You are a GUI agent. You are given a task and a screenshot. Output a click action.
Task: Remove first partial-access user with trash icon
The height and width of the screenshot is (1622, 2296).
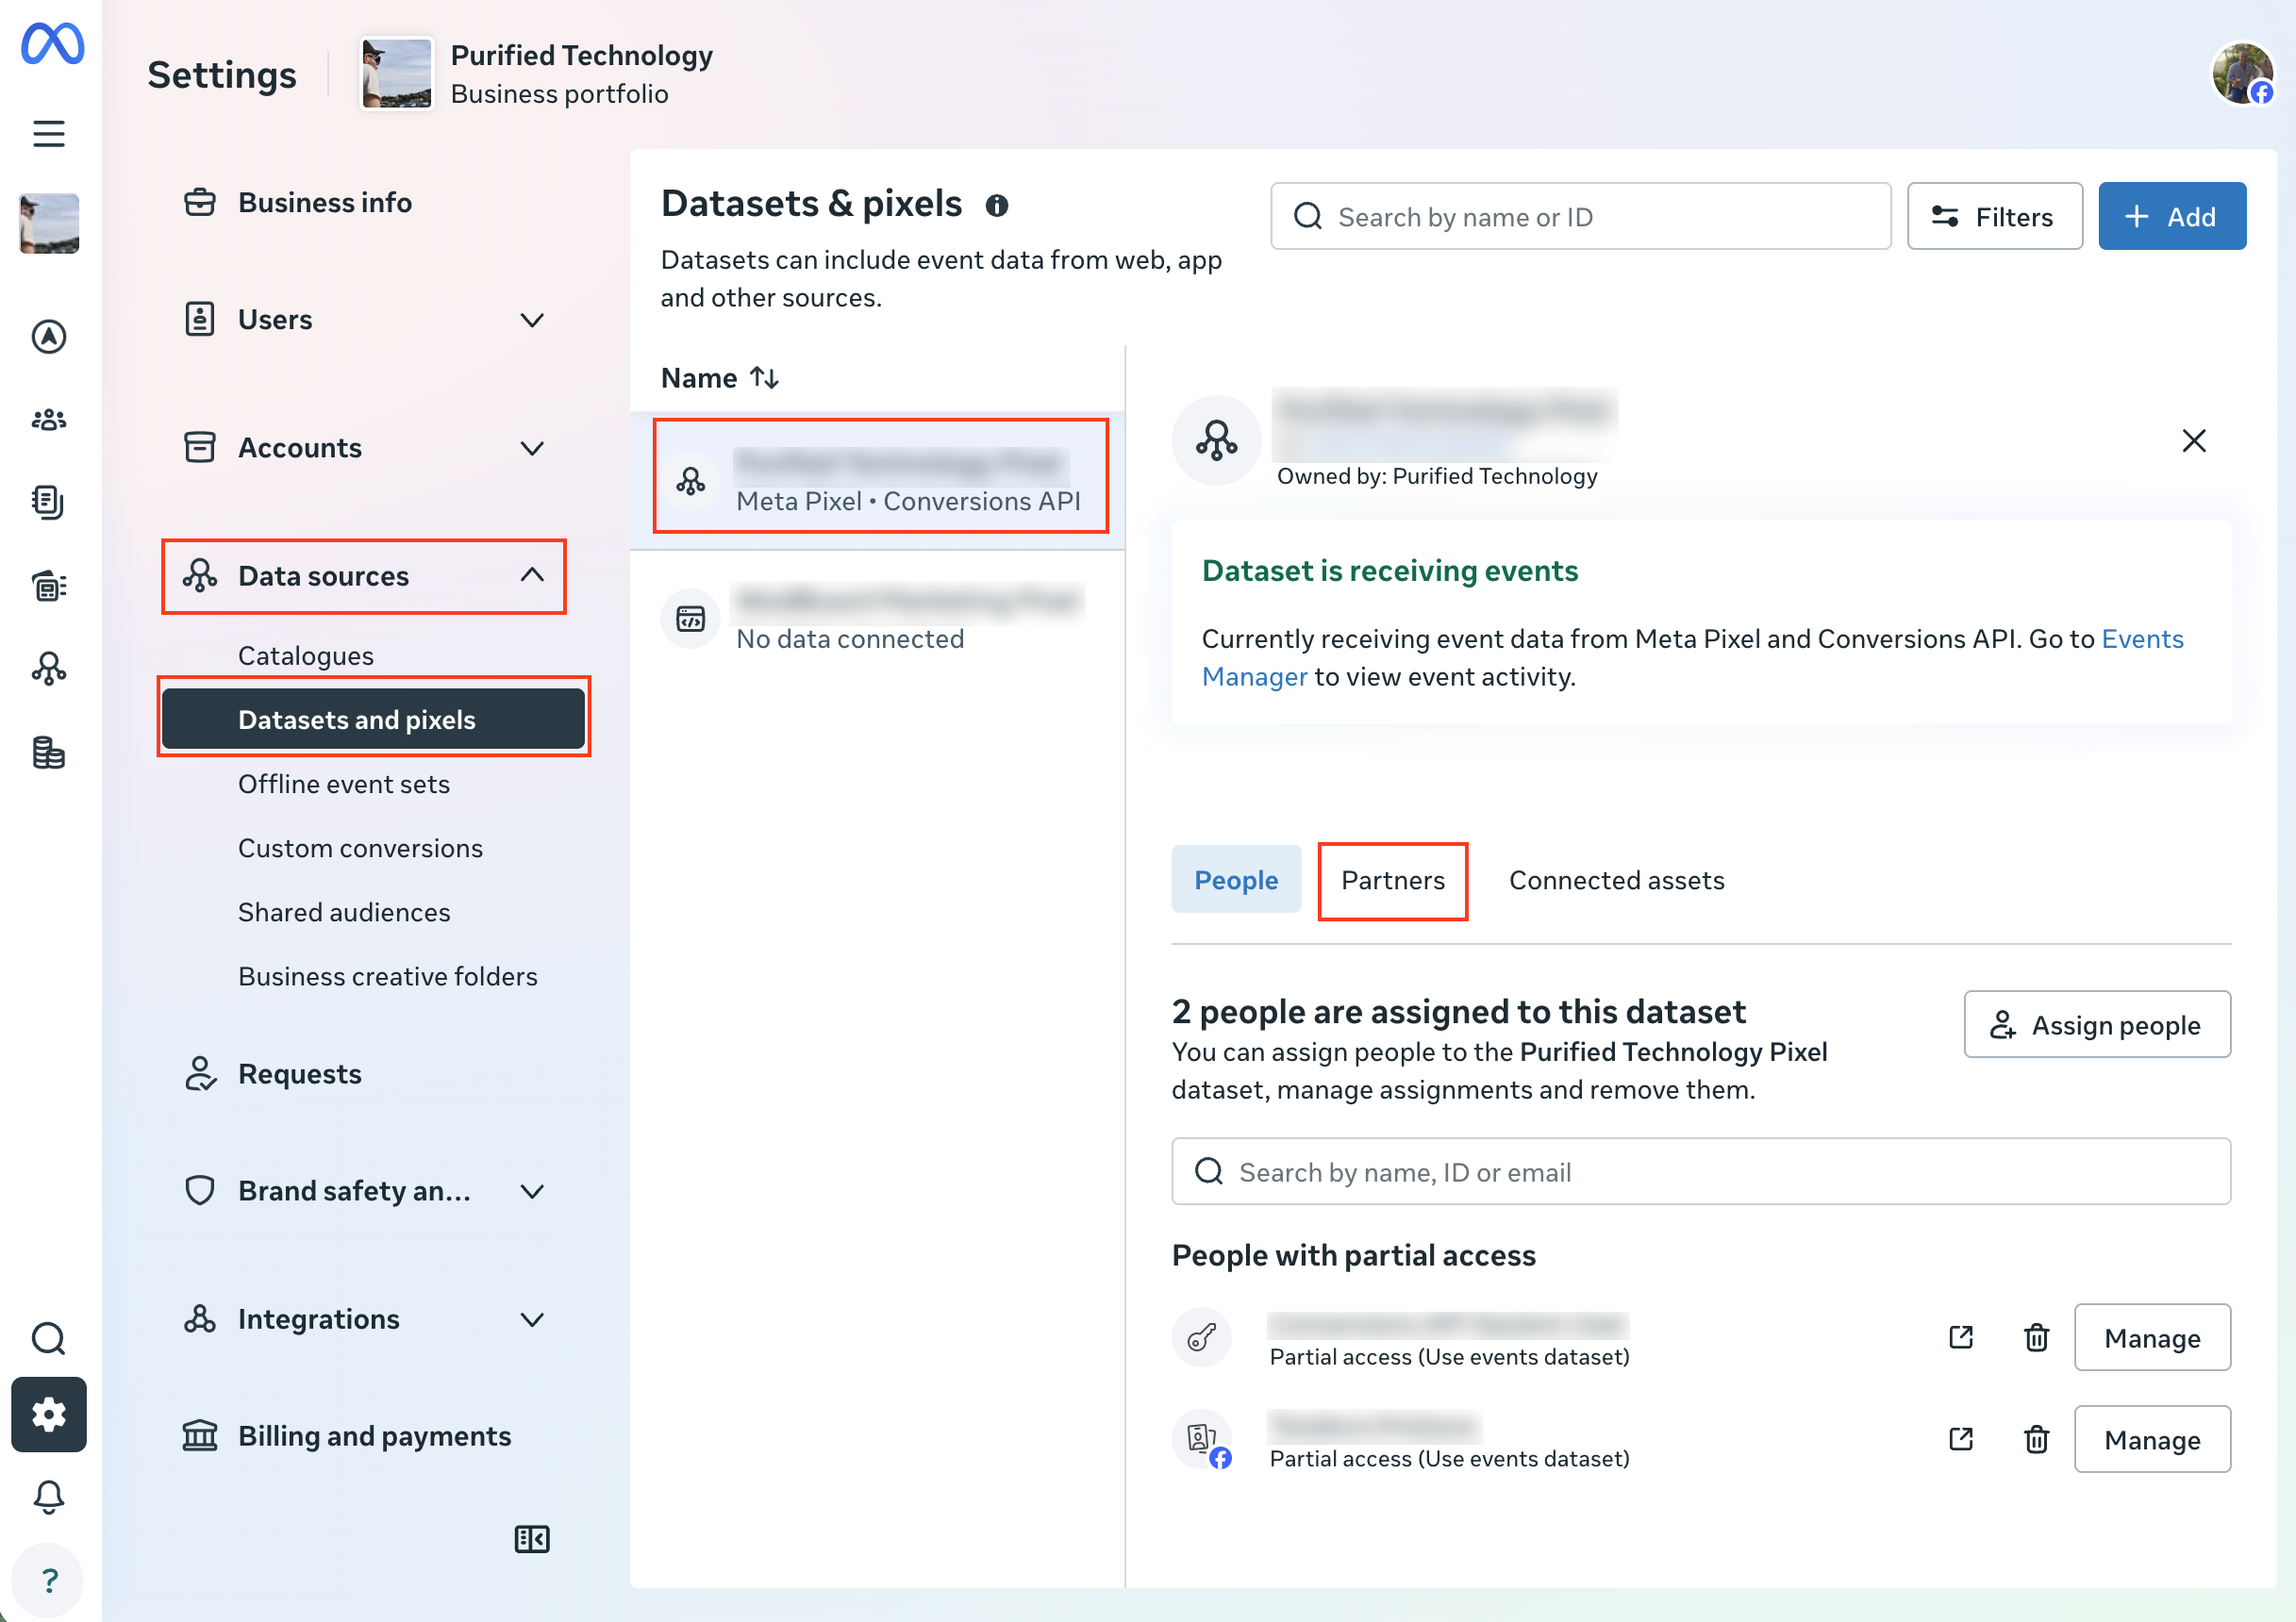tap(2036, 1337)
